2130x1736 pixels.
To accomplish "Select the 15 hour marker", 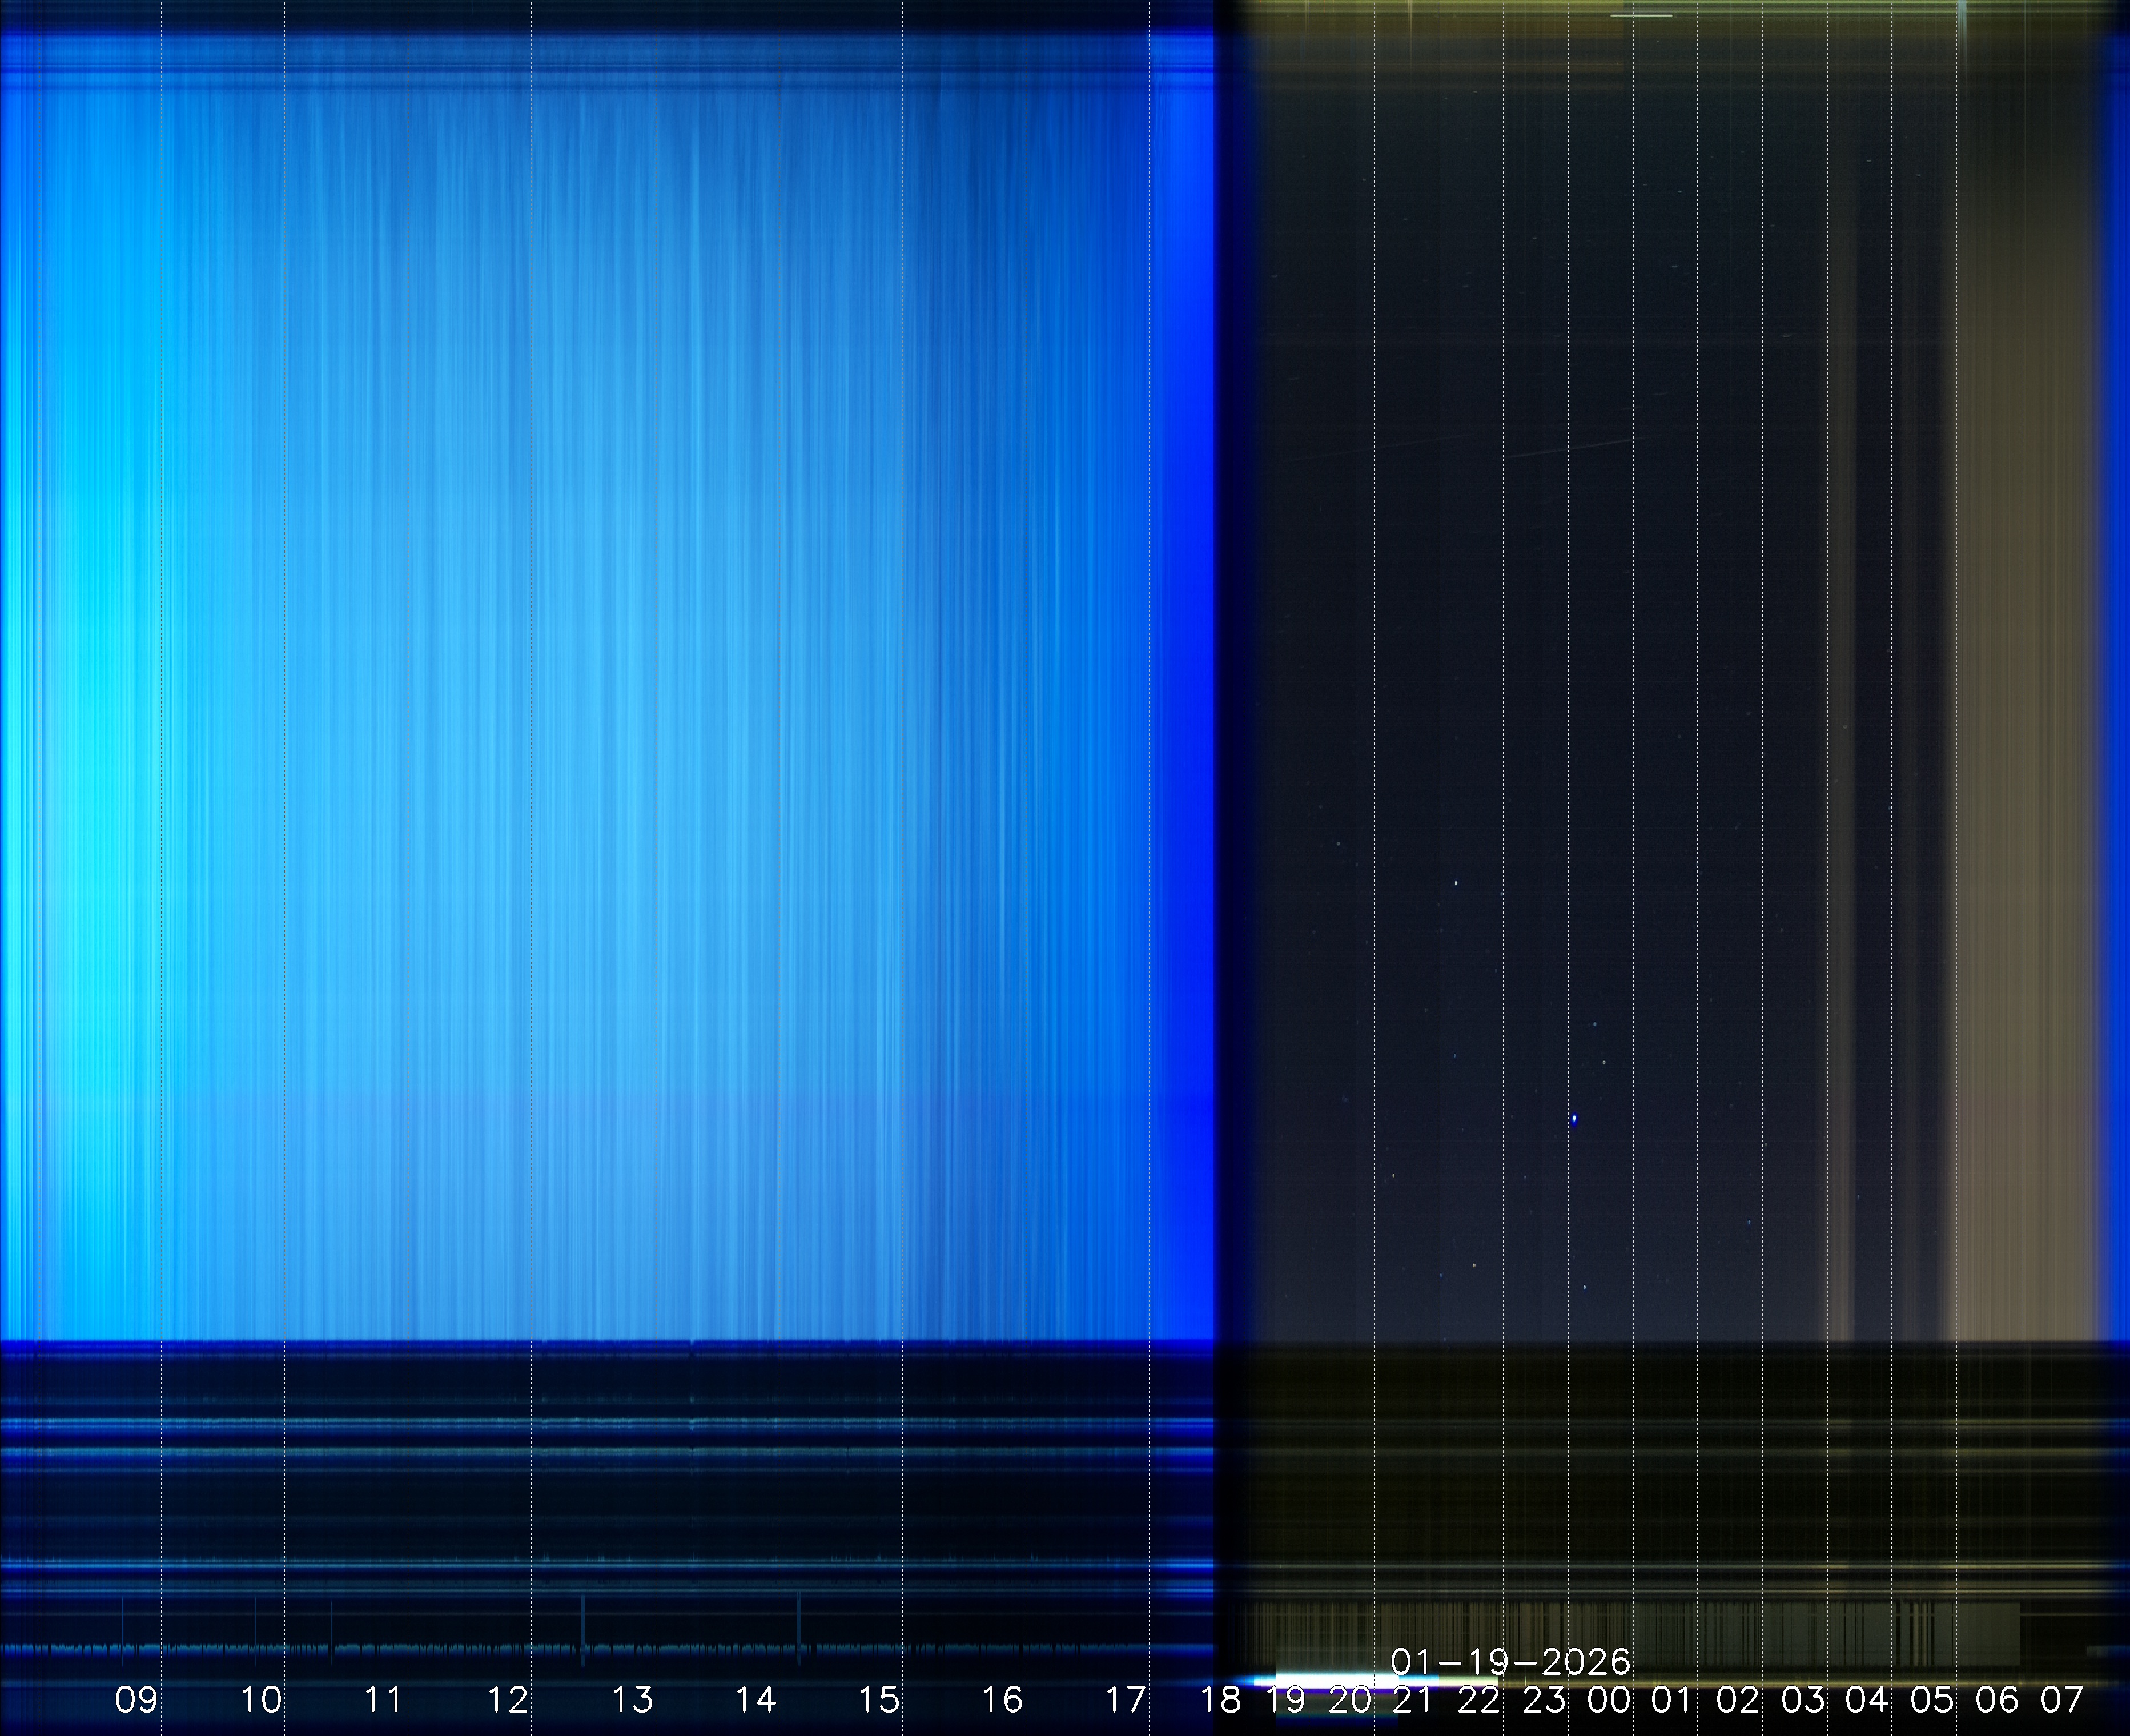I will click(879, 1699).
